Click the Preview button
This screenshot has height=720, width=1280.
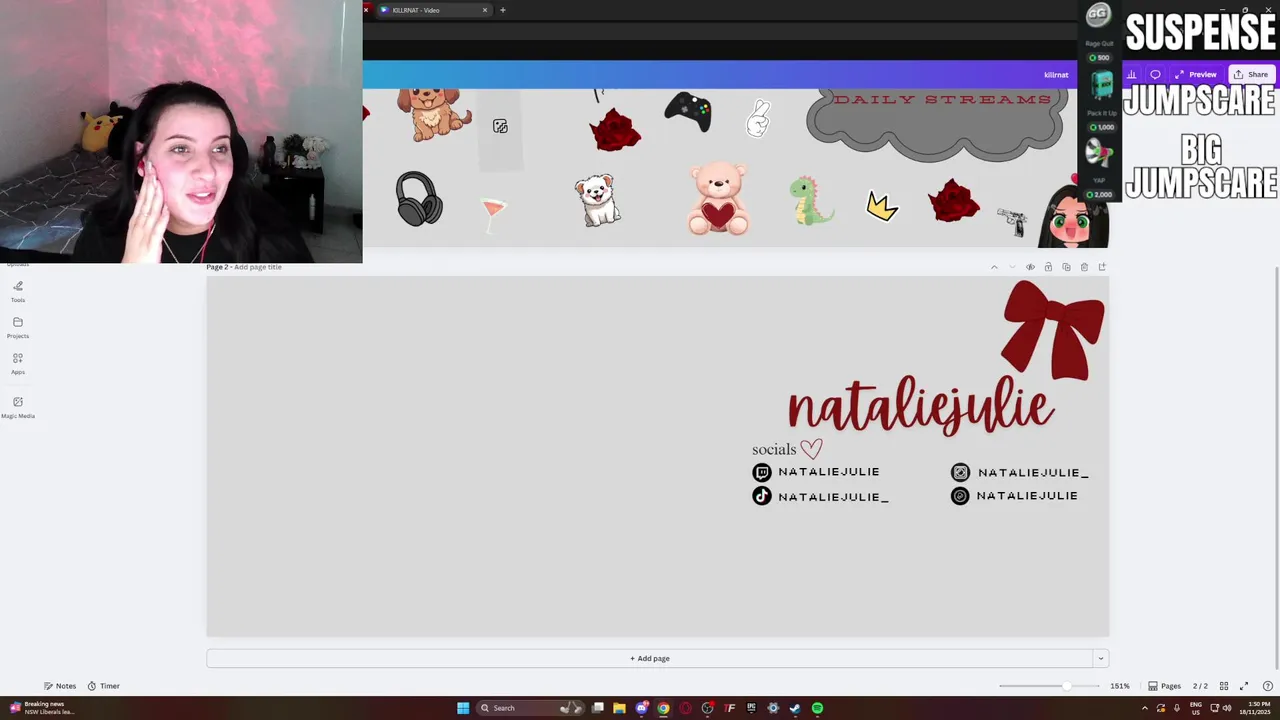tap(1196, 74)
